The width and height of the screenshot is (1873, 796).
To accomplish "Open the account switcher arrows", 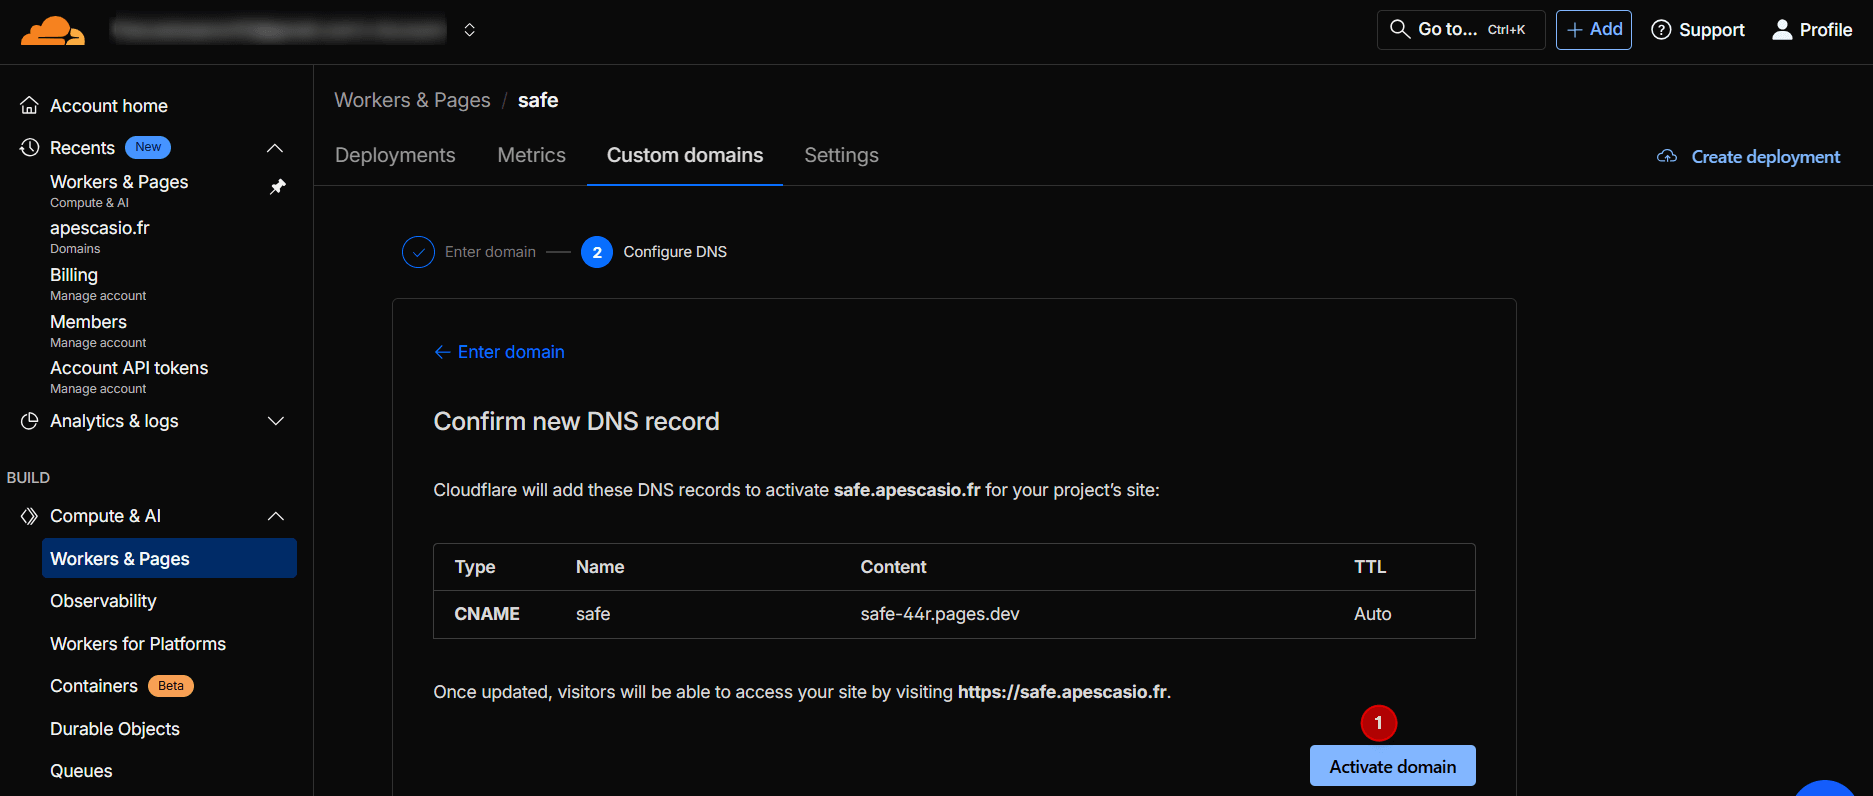I will pos(469,30).
